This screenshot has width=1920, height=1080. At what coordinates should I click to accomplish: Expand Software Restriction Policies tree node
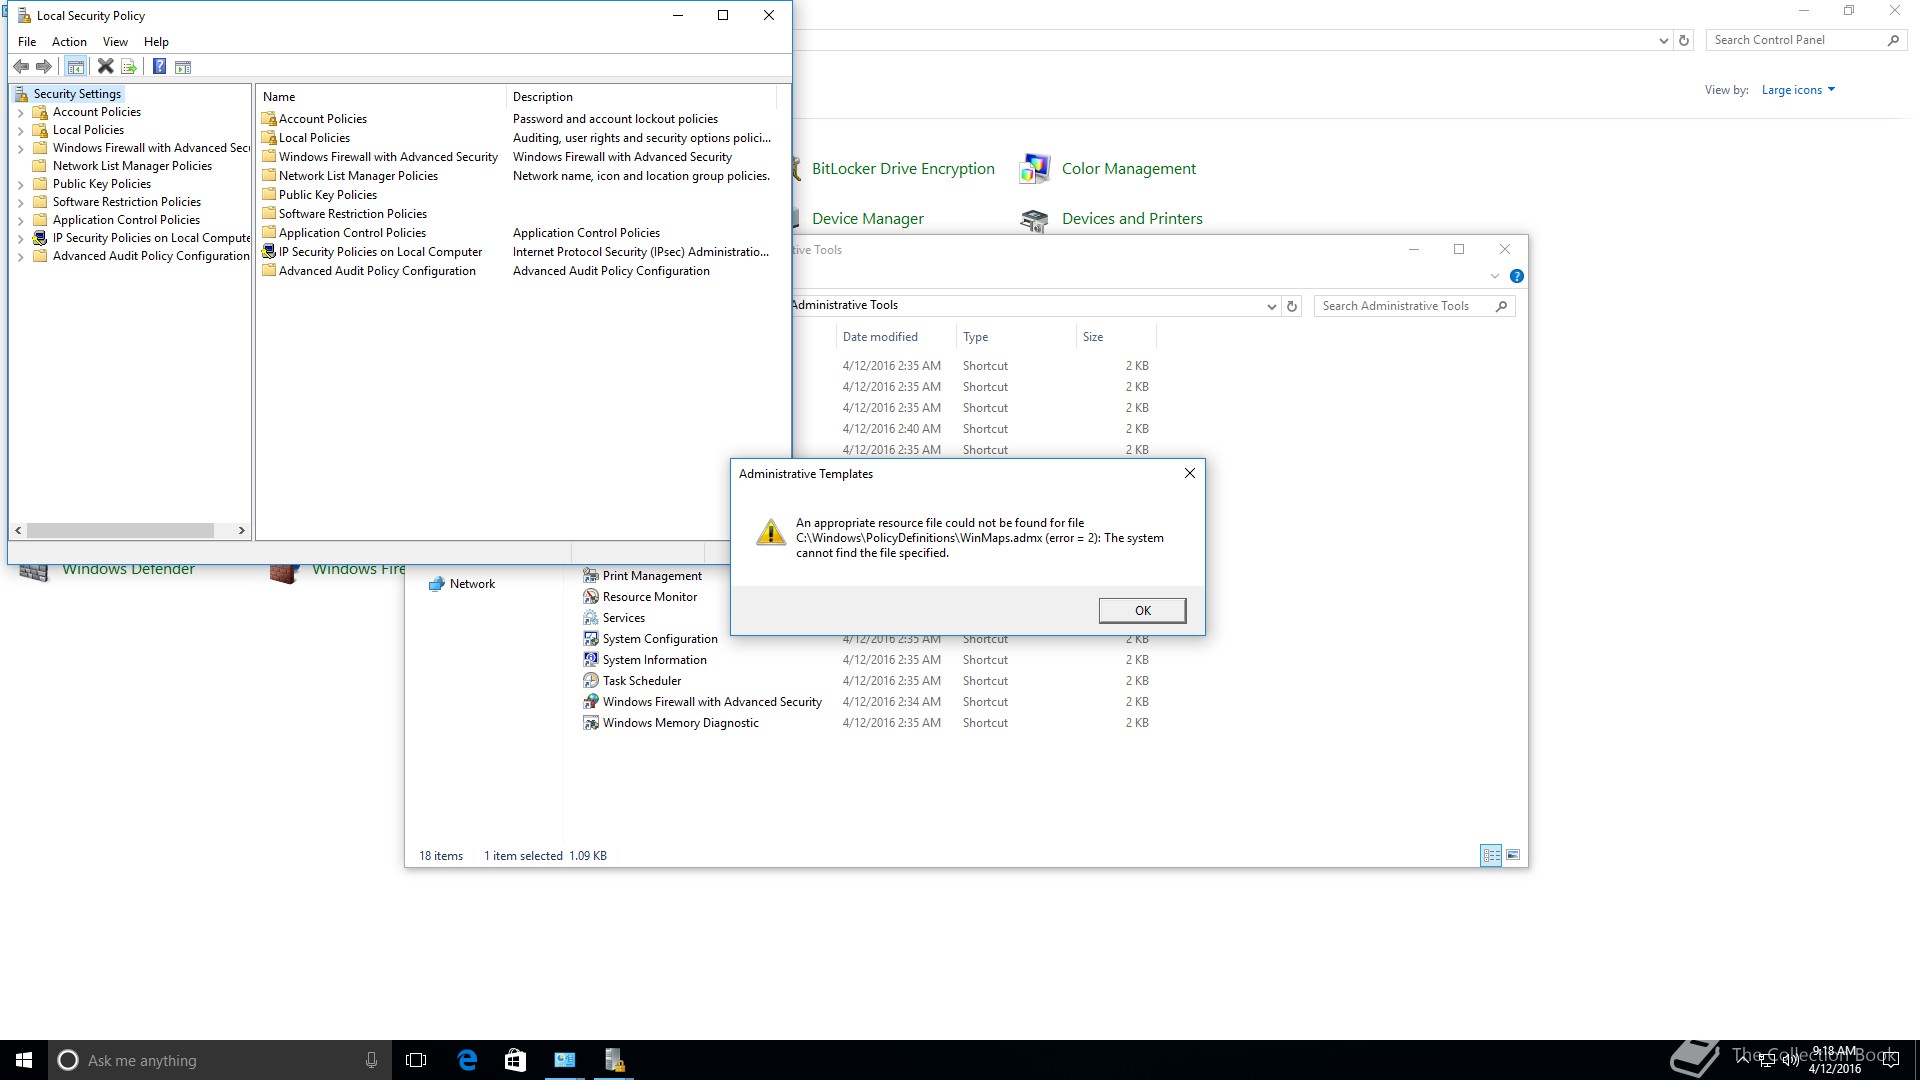[20, 203]
